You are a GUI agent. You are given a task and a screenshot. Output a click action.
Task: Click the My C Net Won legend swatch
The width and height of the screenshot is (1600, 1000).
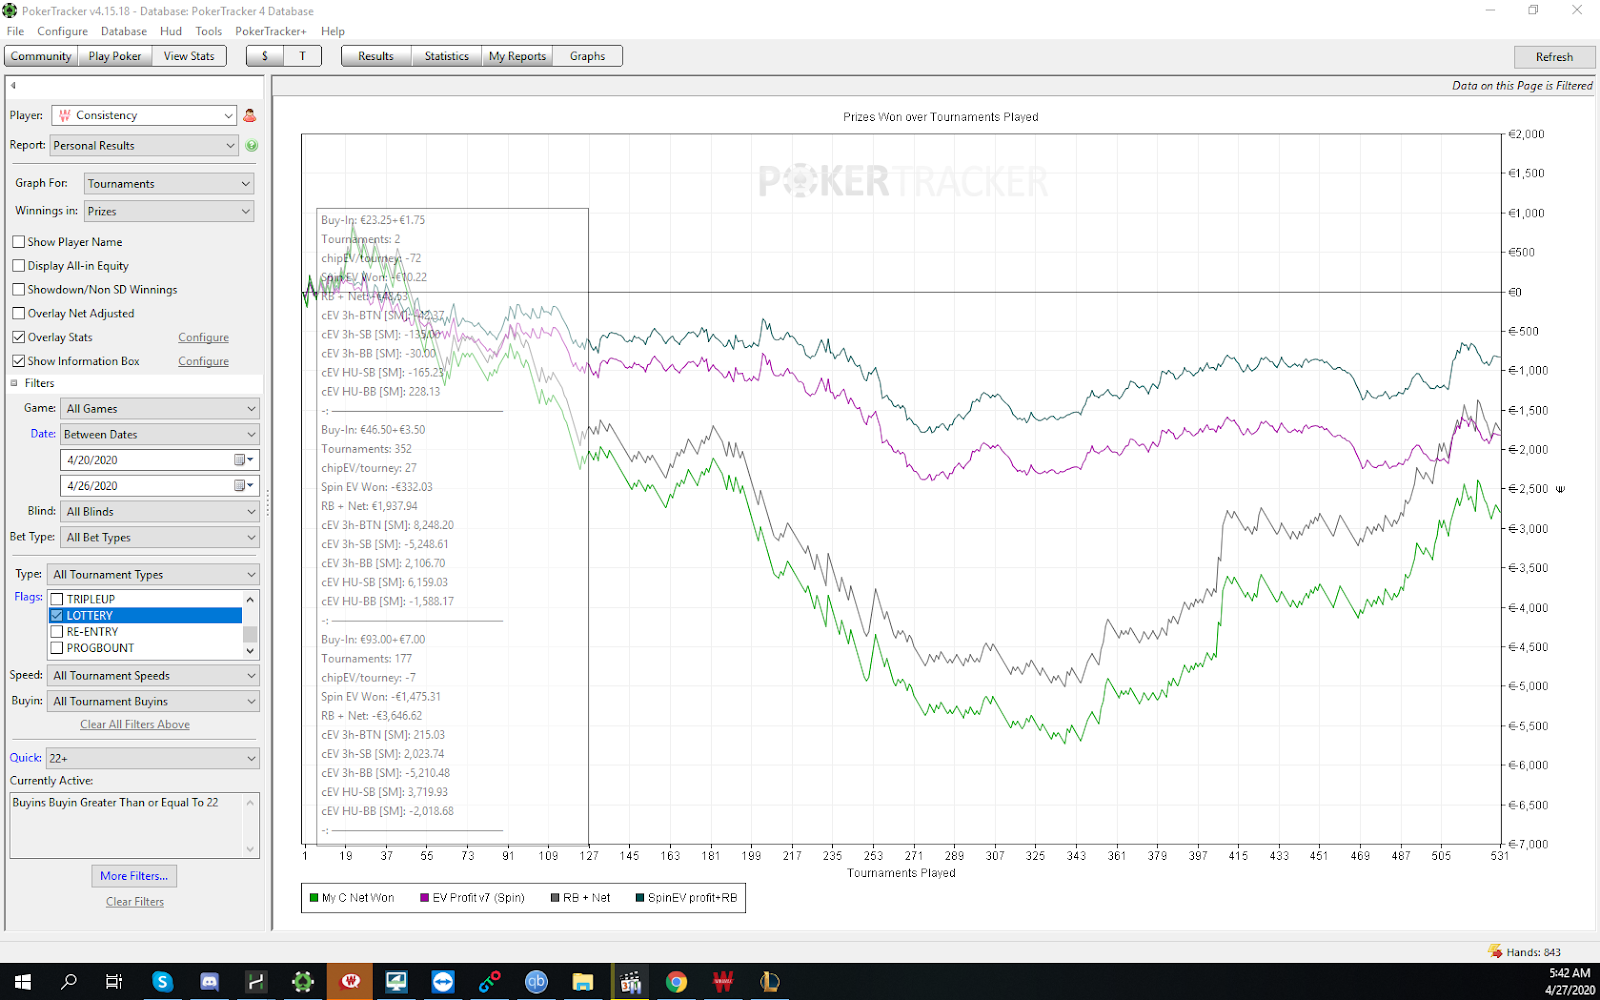tap(315, 898)
